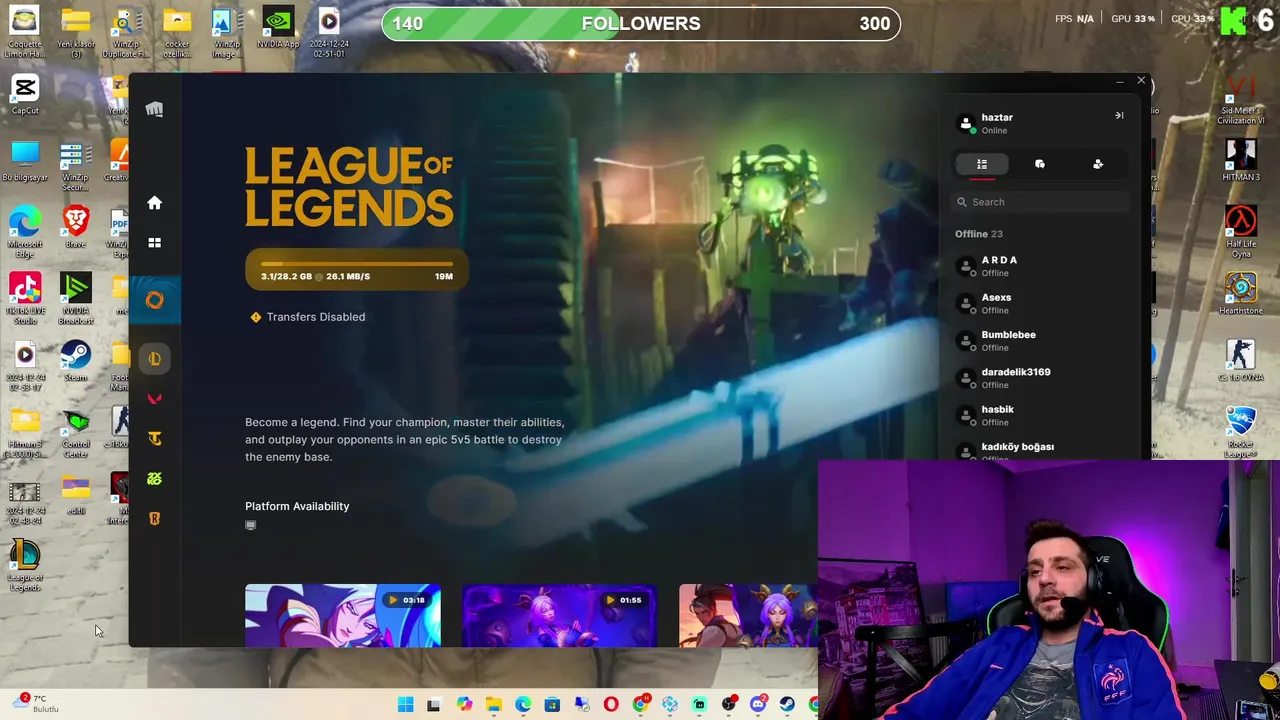Open Opera browser from the taskbar
Image resolution: width=1280 pixels, height=720 pixels.
pos(611,705)
